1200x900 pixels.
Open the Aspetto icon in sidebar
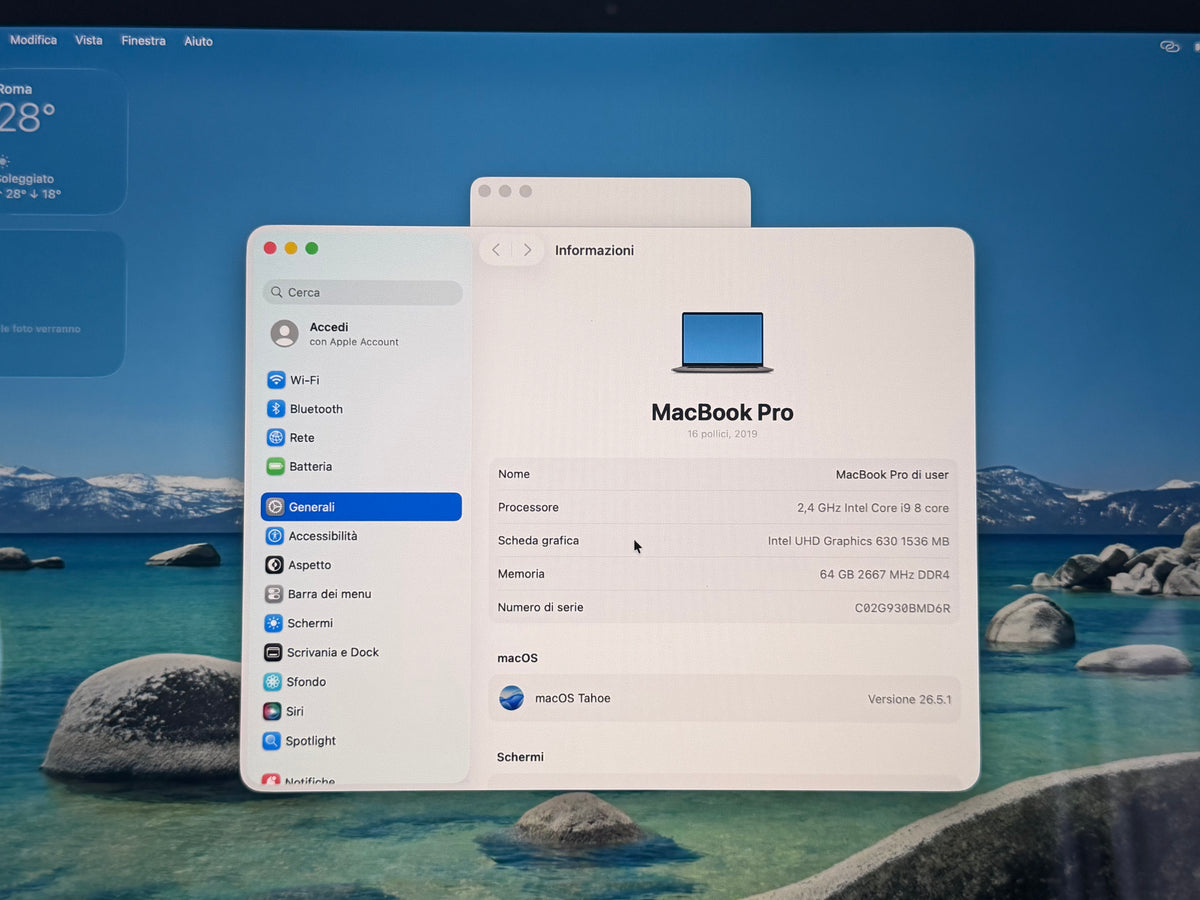click(x=274, y=565)
